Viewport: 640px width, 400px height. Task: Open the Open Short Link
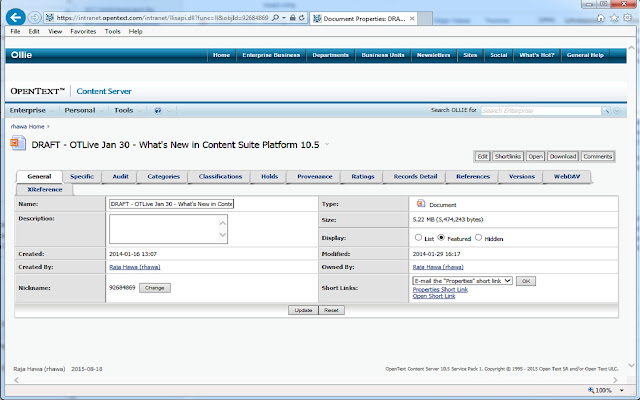pyautogui.click(x=434, y=296)
